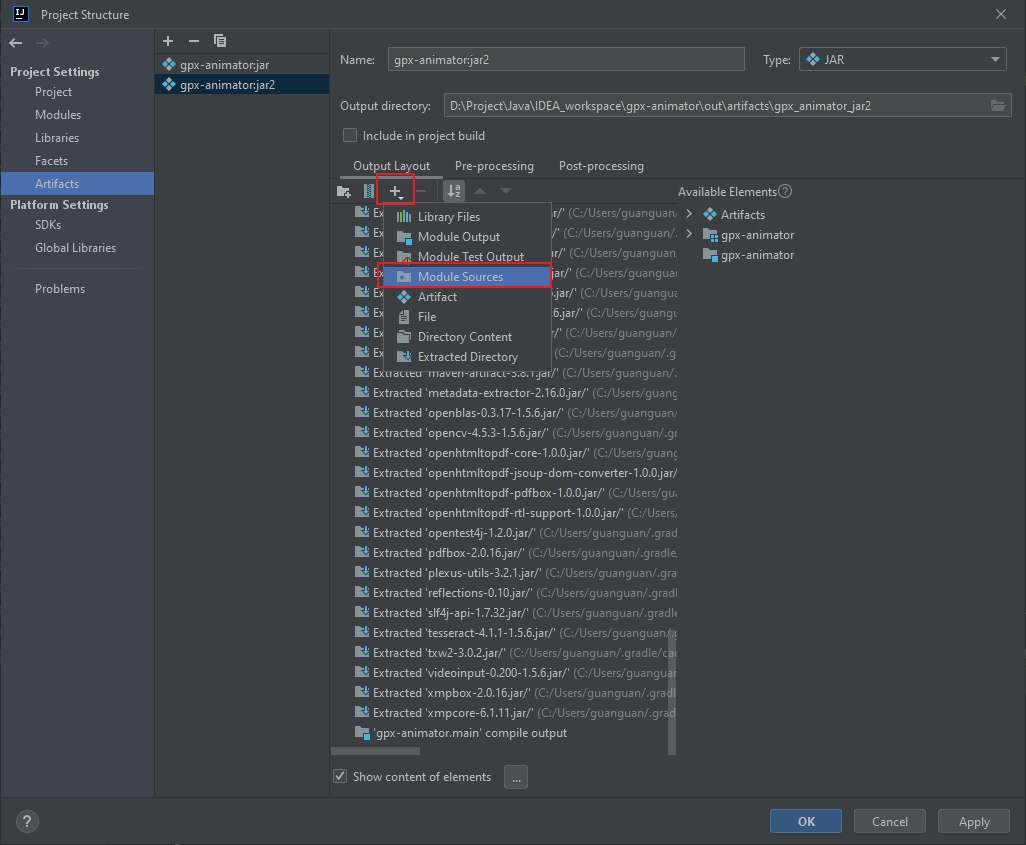
Task: Move element down arrow in layout toolbar
Action: pyautogui.click(x=506, y=191)
